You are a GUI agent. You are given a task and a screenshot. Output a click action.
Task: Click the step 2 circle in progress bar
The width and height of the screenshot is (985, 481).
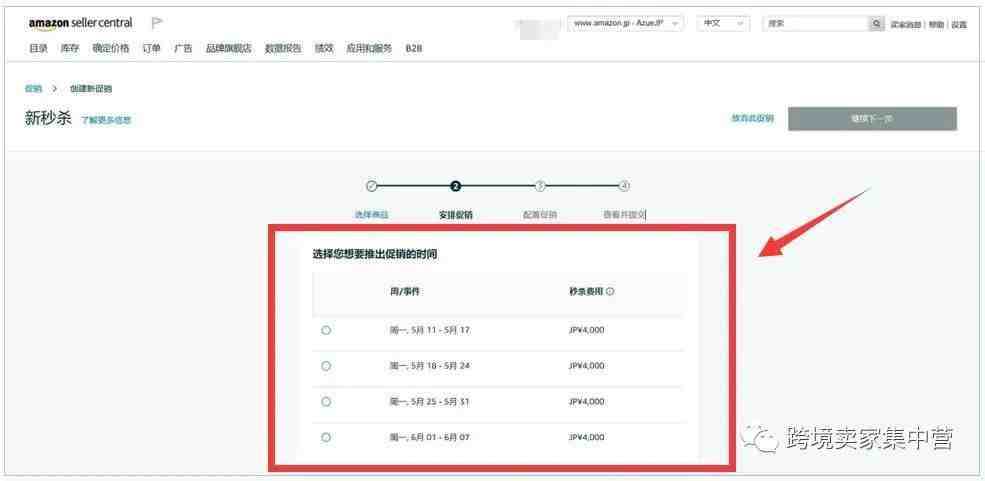(x=455, y=186)
